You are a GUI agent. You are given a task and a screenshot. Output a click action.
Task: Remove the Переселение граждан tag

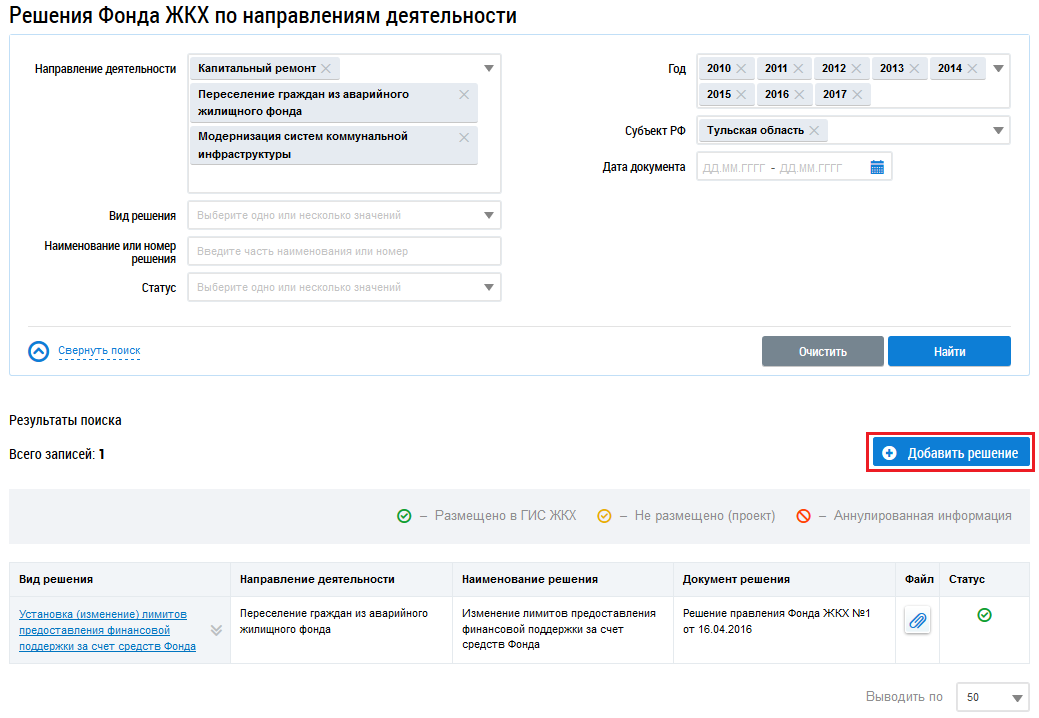pos(464,95)
